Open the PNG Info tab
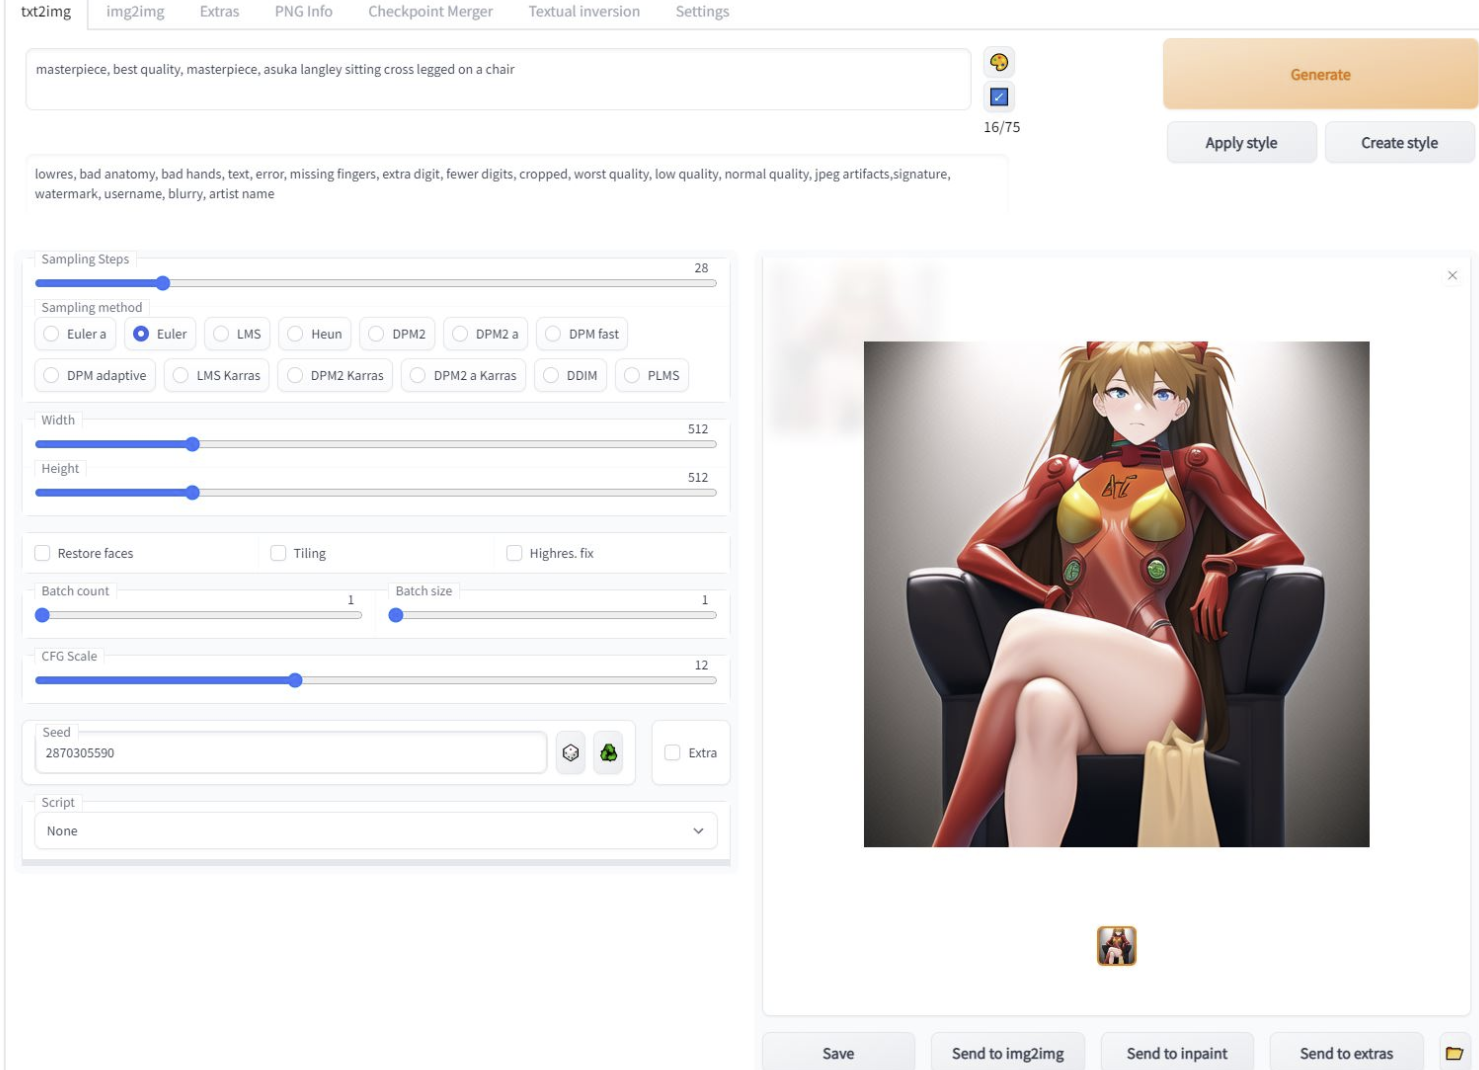The width and height of the screenshot is (1479, 1070). point(304,12)
